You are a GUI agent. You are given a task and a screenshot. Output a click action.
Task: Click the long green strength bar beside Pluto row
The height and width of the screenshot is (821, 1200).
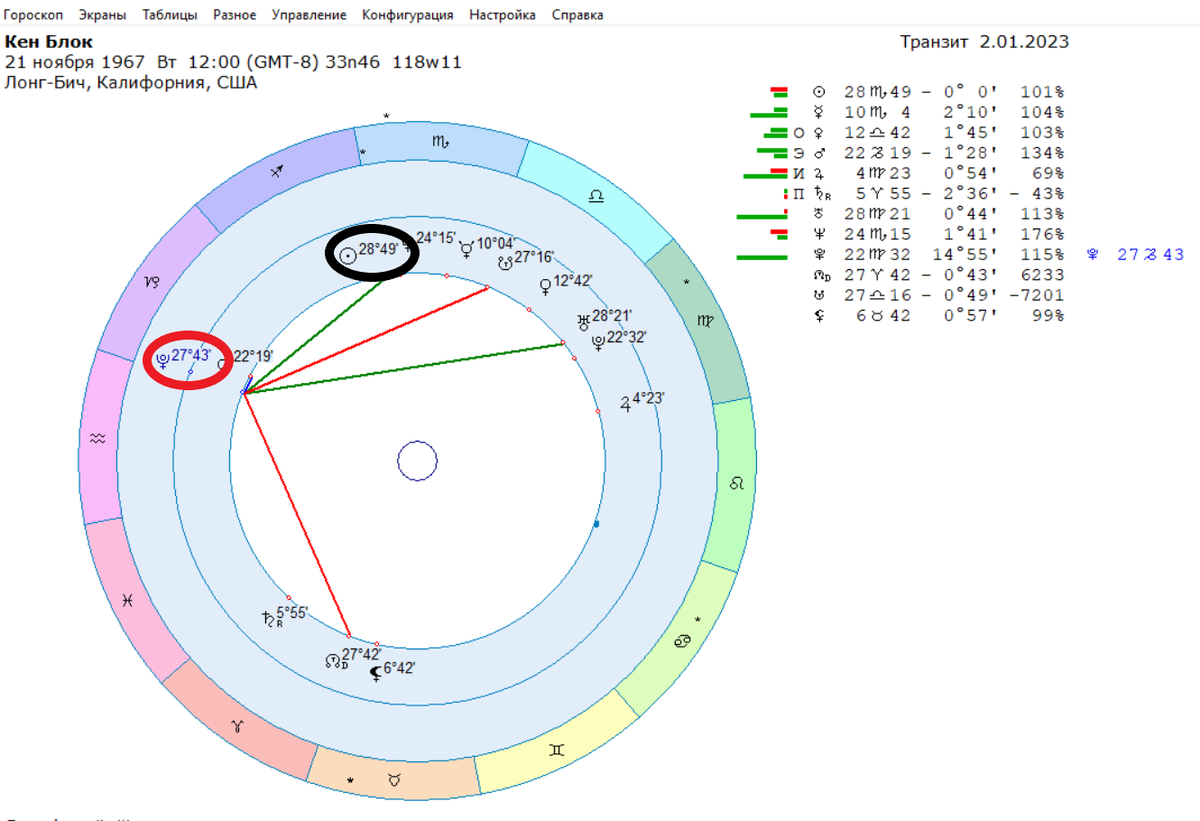(762, 257)
